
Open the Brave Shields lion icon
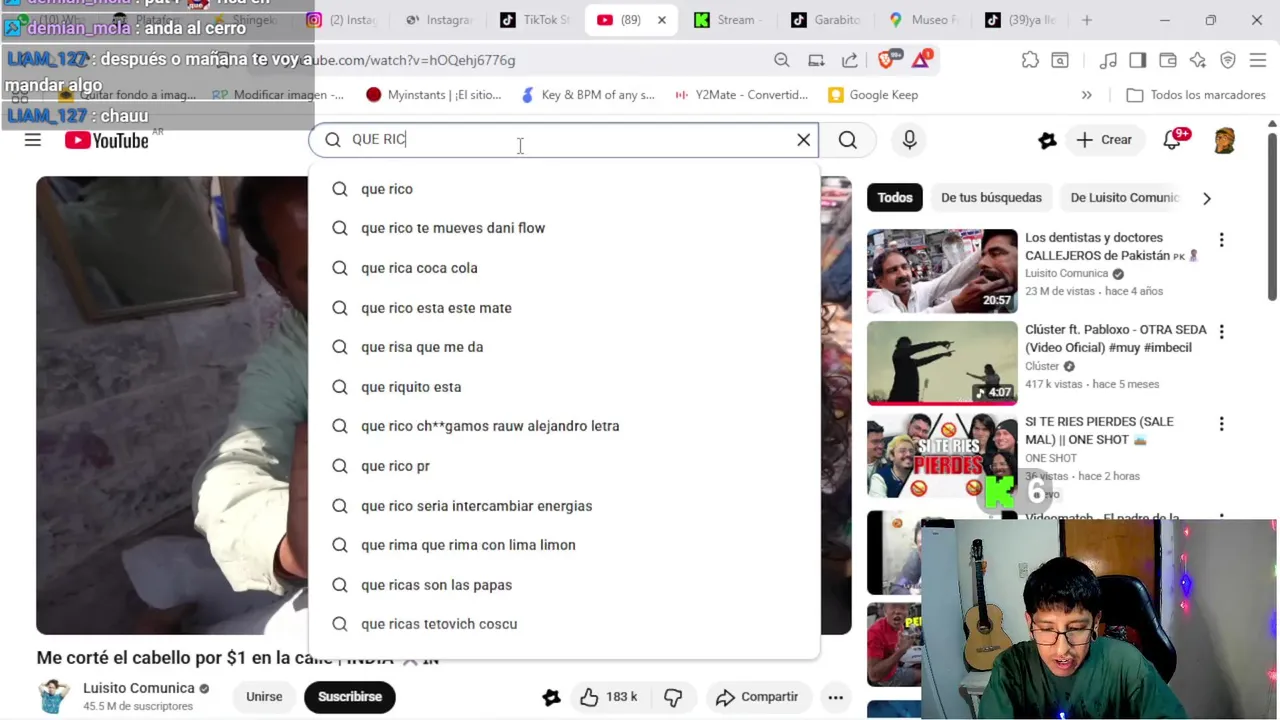point(888,60)
